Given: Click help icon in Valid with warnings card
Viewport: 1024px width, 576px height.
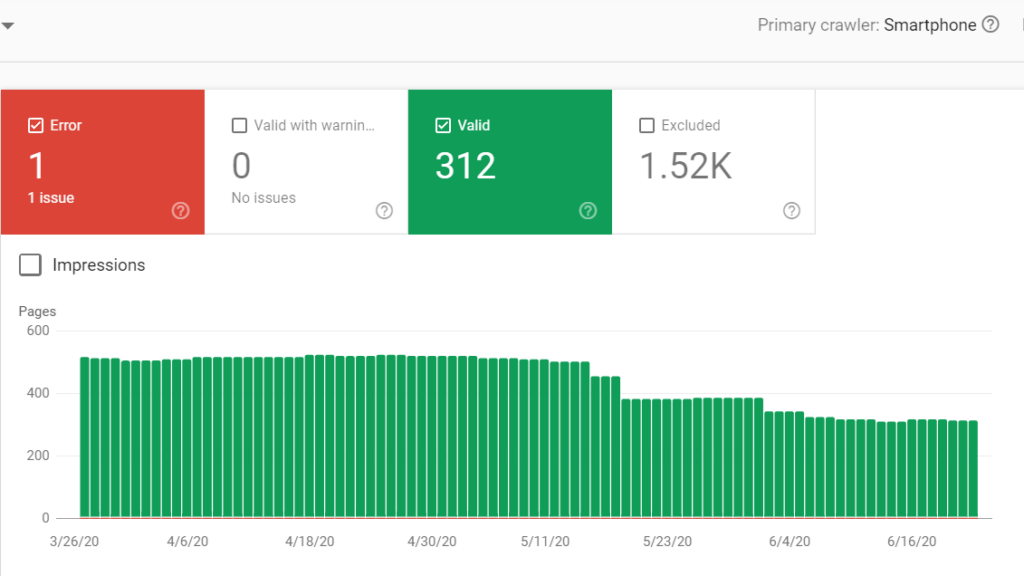Looking at the screenshot, I should pos(384,210).
